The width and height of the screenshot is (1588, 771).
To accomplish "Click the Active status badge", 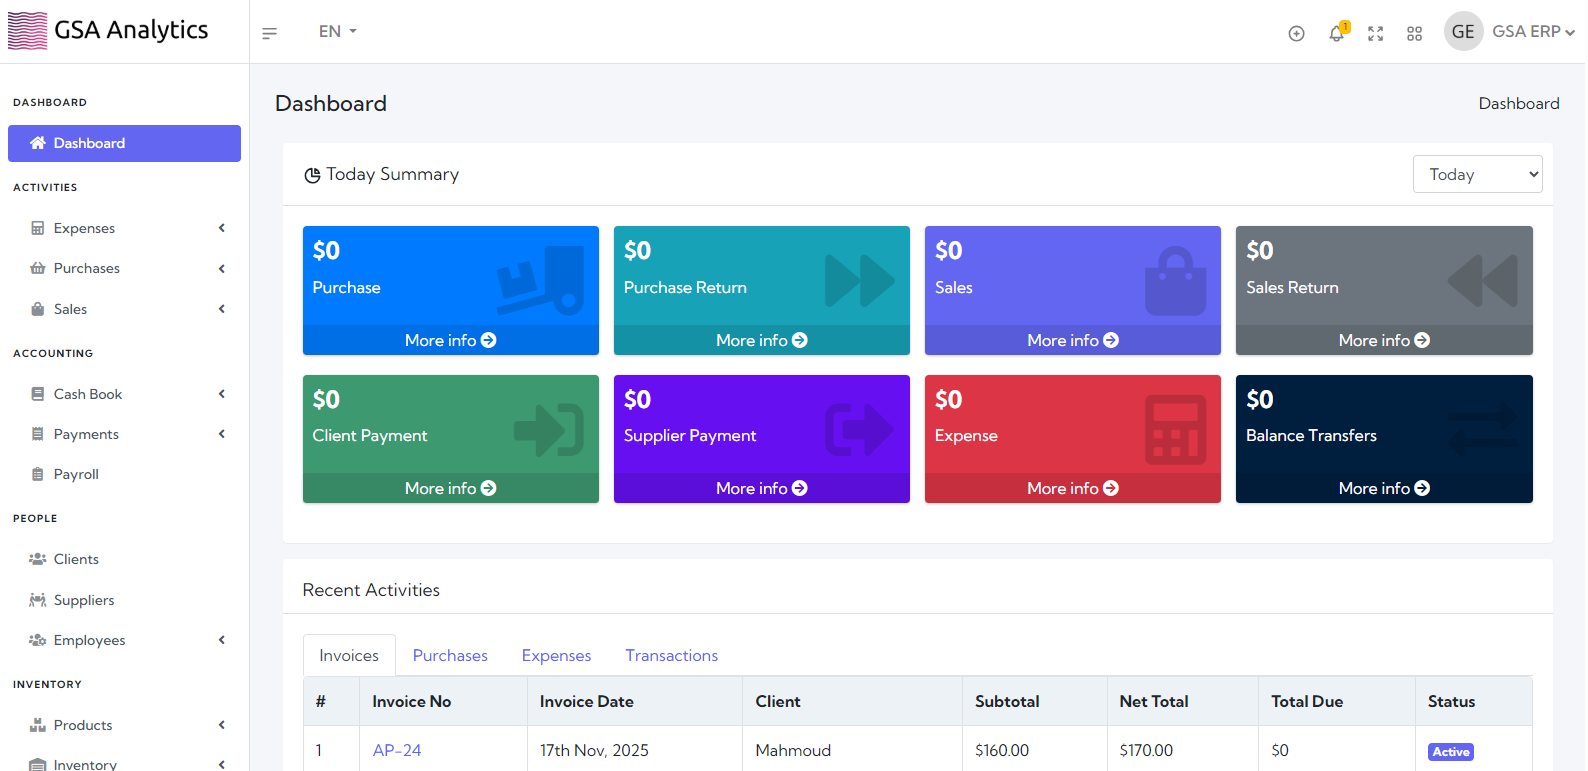I will coord(1451,752).
